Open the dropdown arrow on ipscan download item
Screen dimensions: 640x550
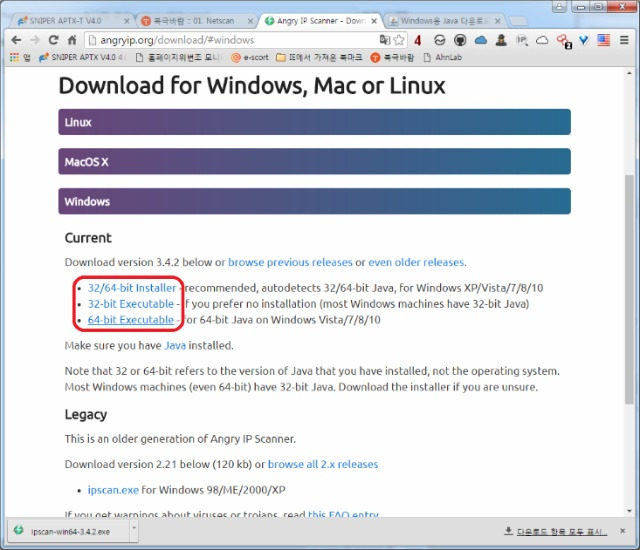coord(133,531)
